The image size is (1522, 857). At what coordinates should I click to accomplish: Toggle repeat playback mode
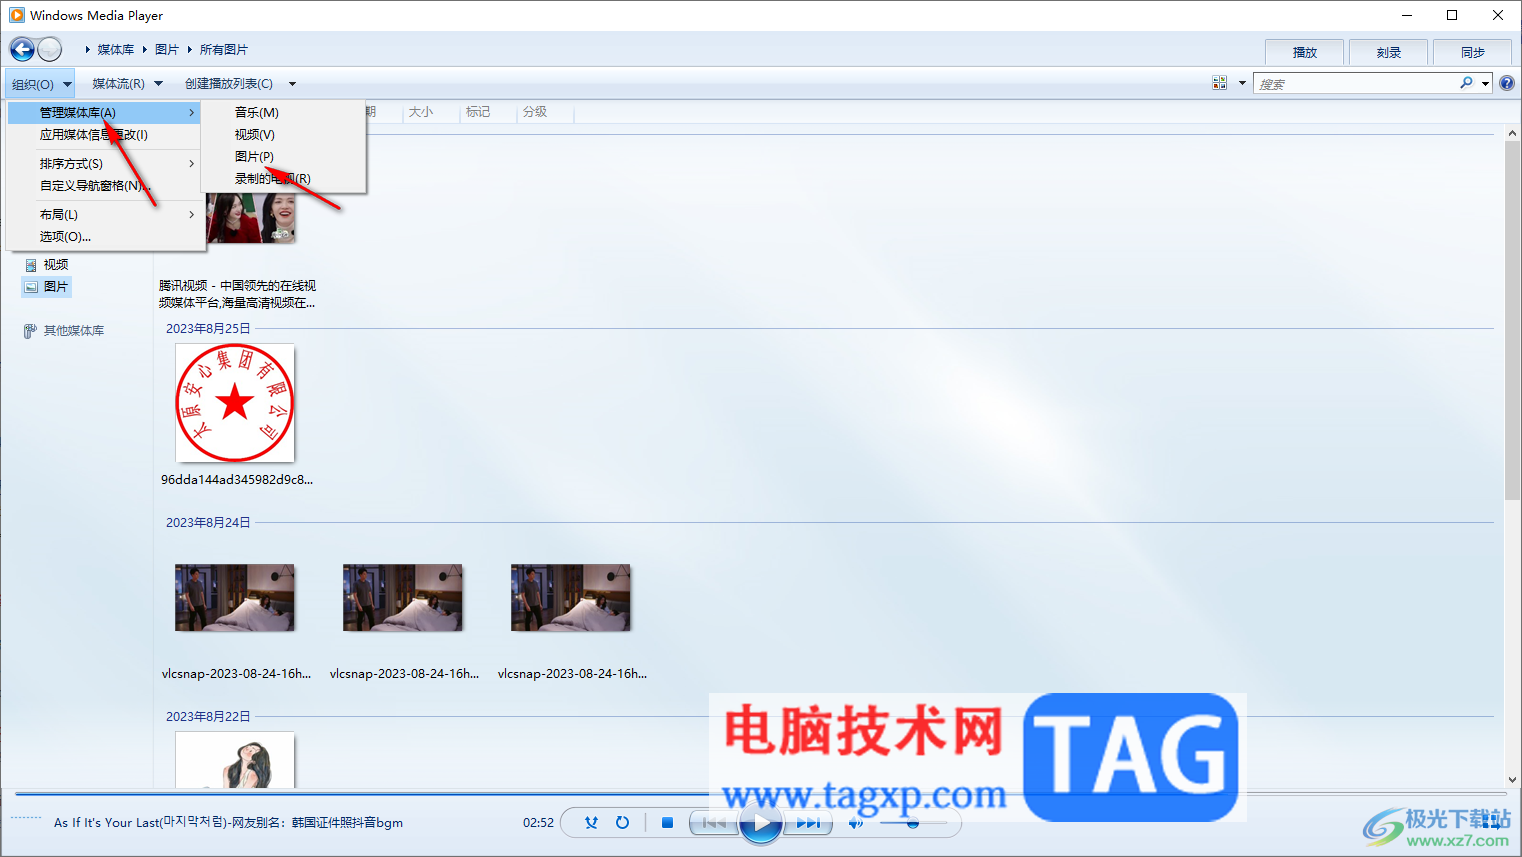coord(622,823)
